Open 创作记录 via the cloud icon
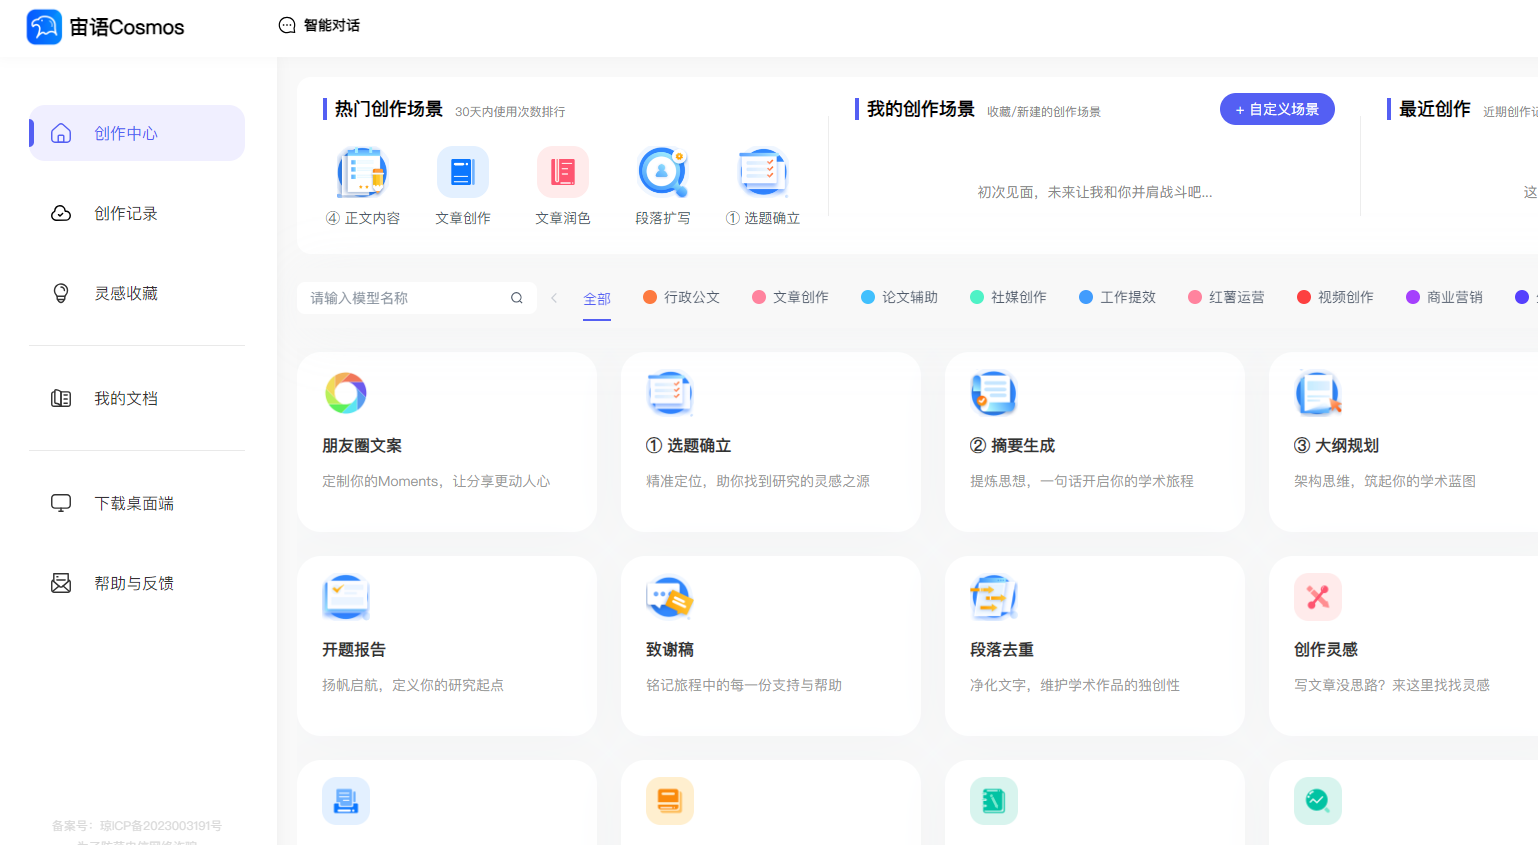This screenshot has height=845, width=1538. pyautogui.click(x=61, y=213)
